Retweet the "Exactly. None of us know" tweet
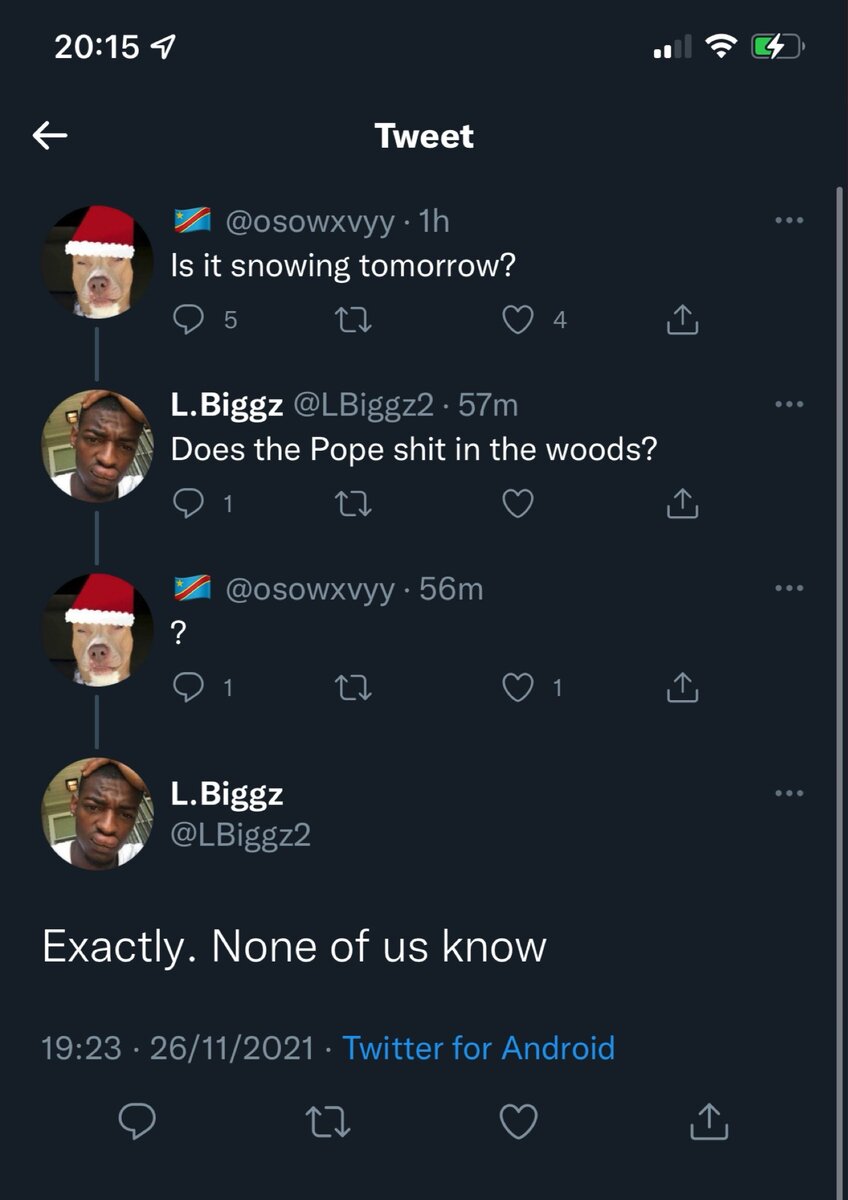This screenshot has width=848, height=1200. (x=327, y=1121)
